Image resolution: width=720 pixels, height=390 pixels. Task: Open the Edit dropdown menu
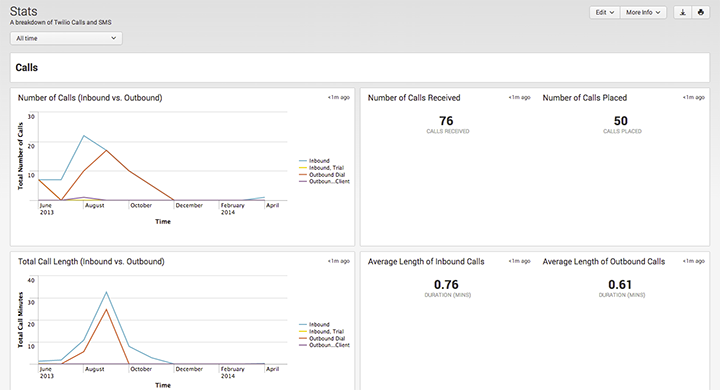(x=605, y=12)
